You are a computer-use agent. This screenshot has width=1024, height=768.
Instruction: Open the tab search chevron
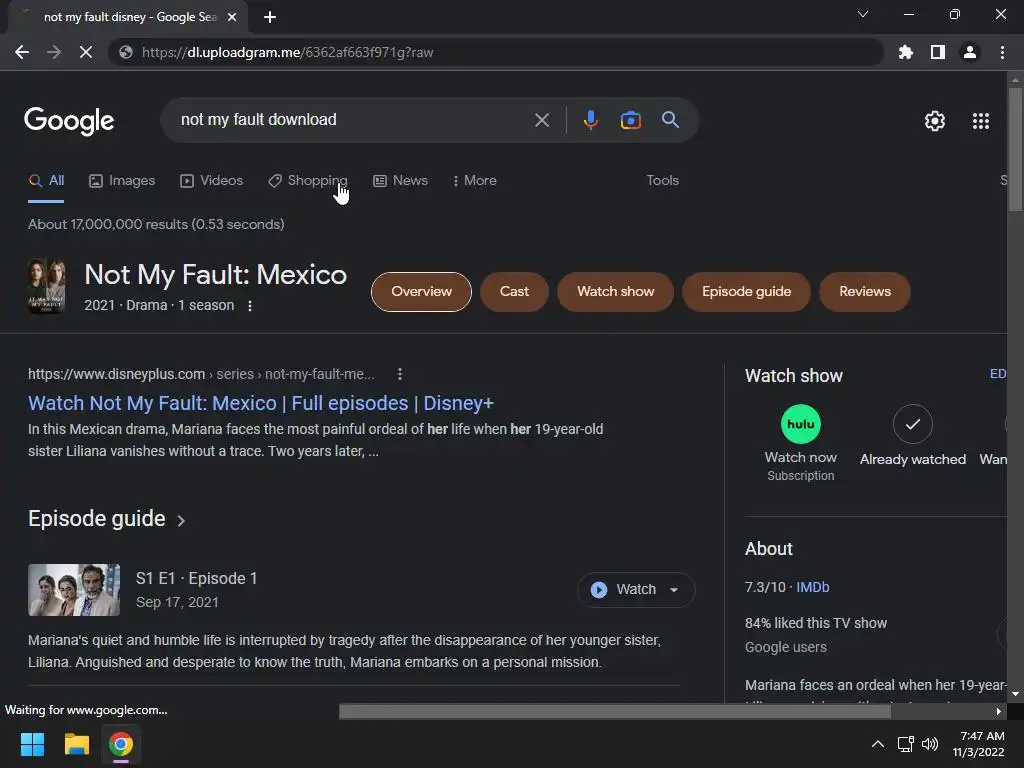point(863,14)
